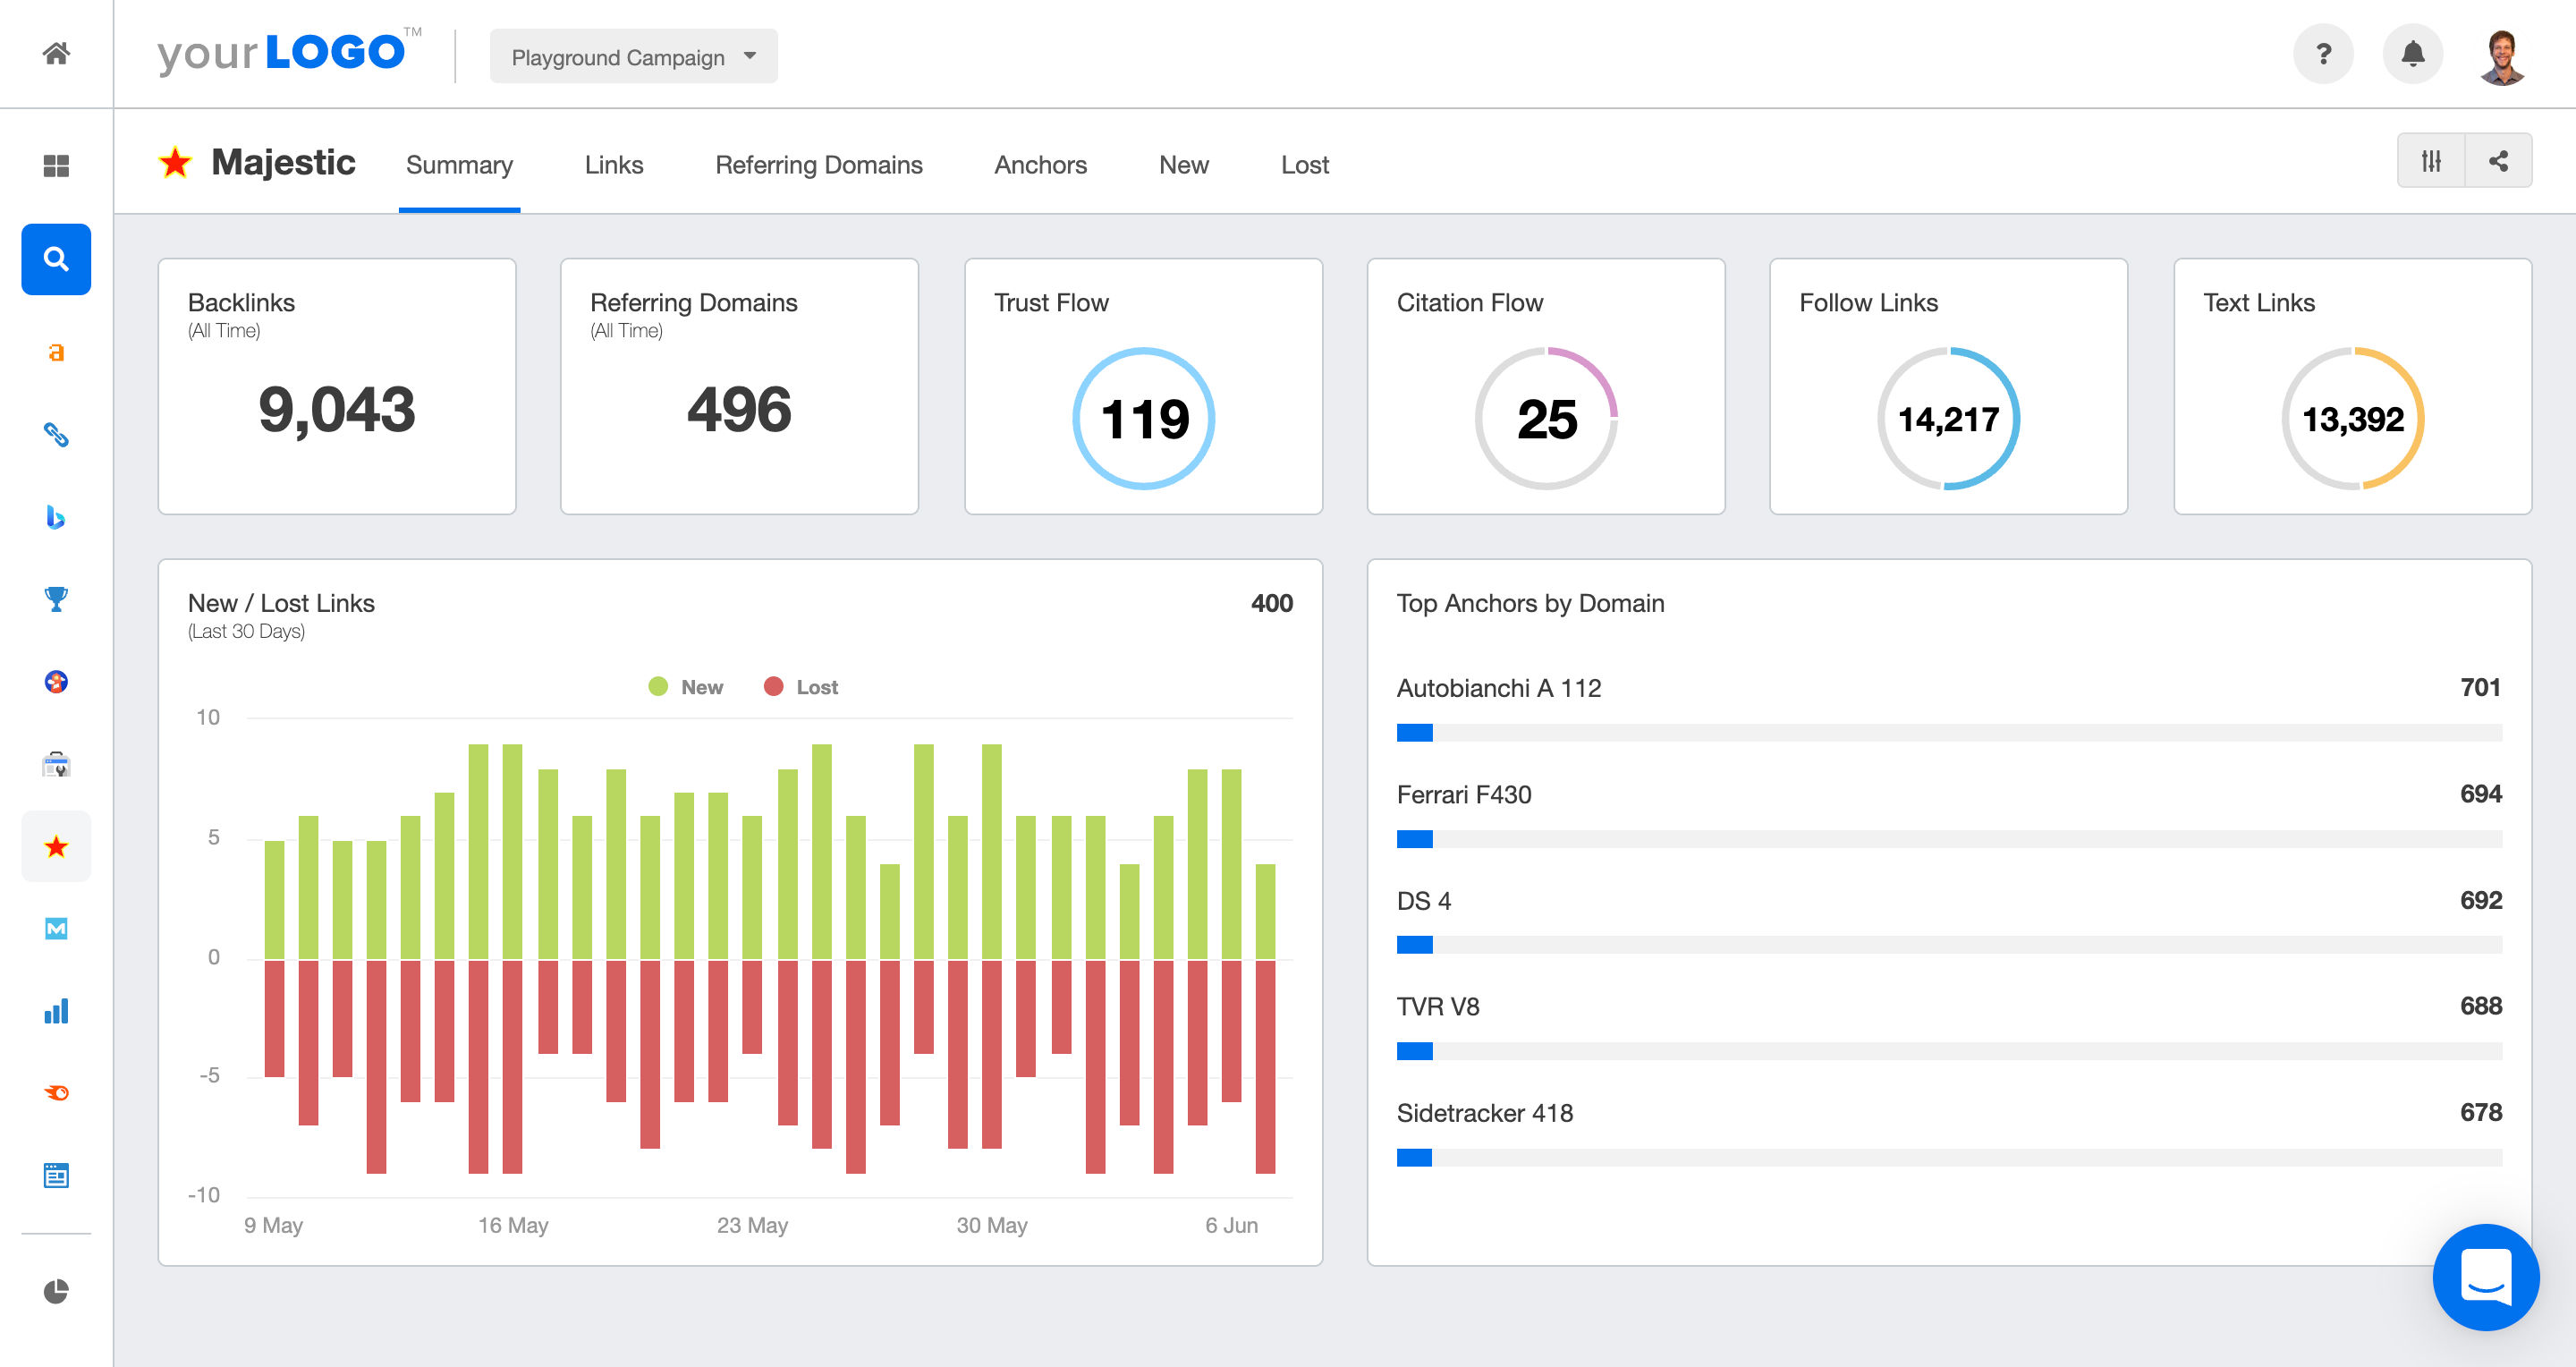The image size is (2576, 1367).
Task: Click the Autobianchi A 112 progress bar
Action: tap(1949, 733)
